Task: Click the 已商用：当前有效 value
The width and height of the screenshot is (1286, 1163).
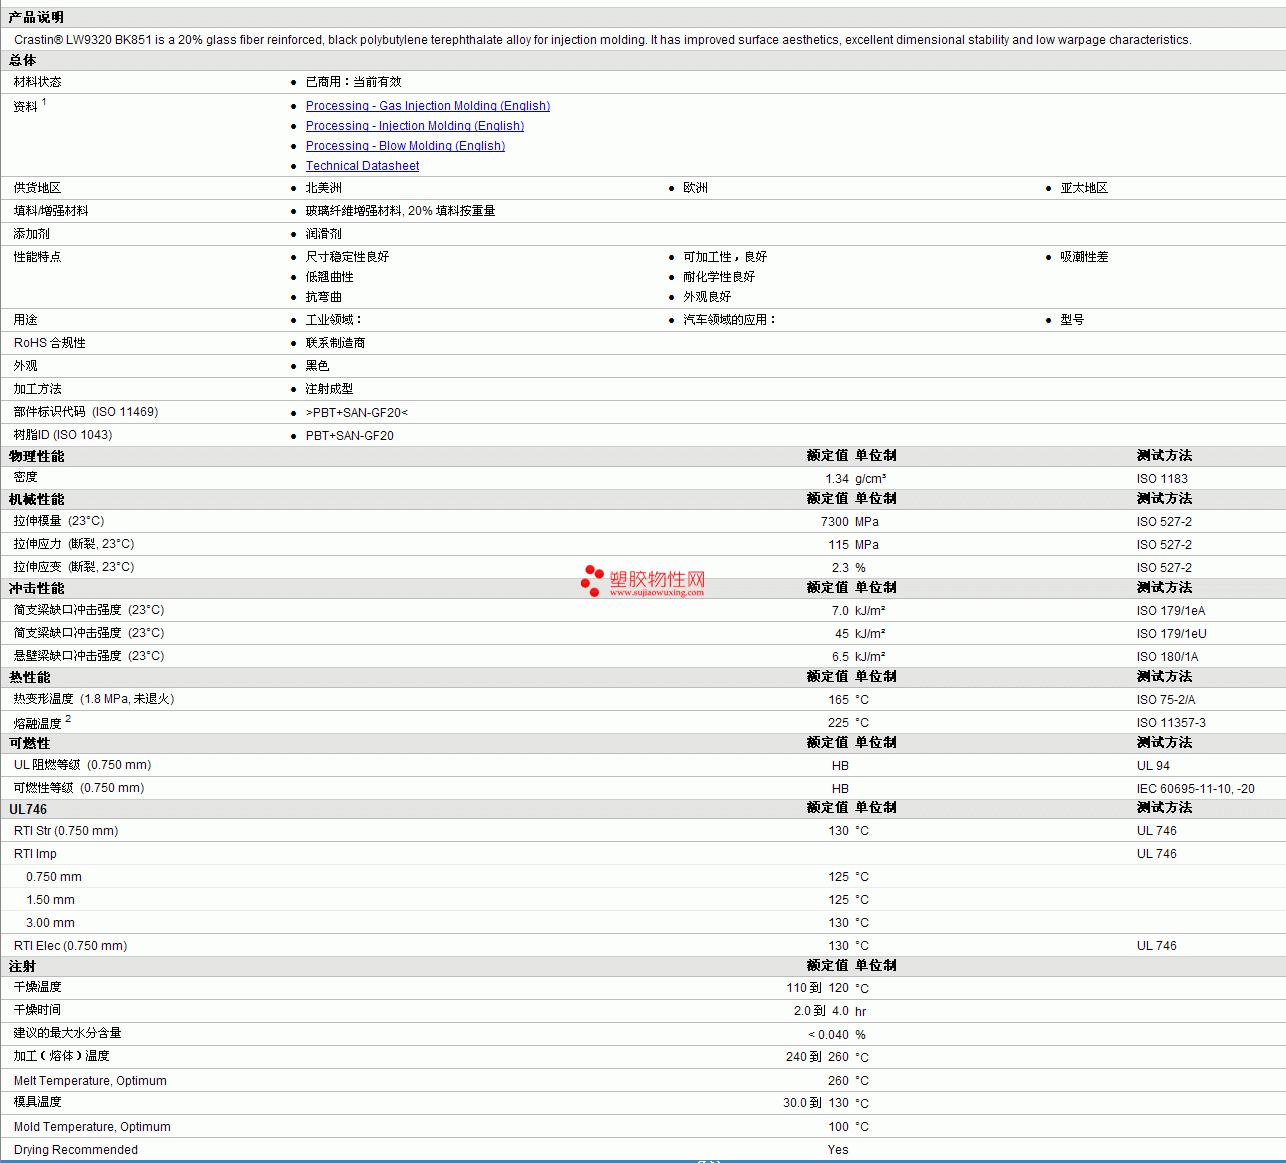Action: point(353,82)
